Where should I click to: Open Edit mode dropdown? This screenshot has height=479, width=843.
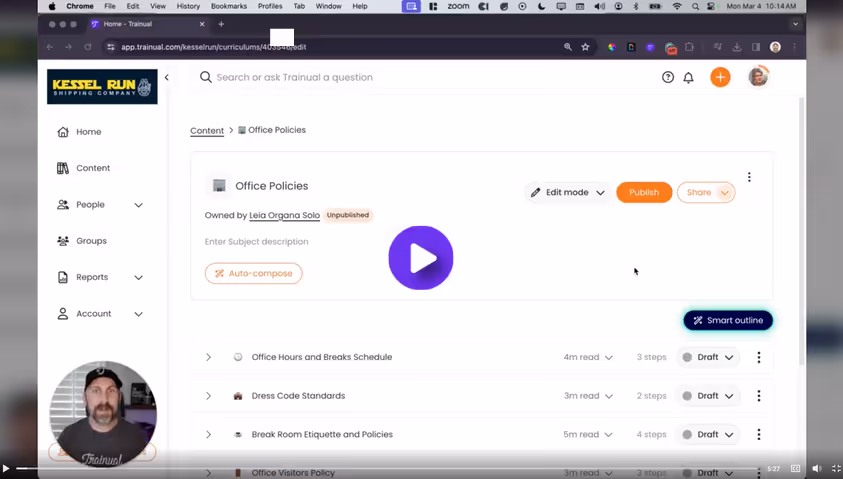568,192
